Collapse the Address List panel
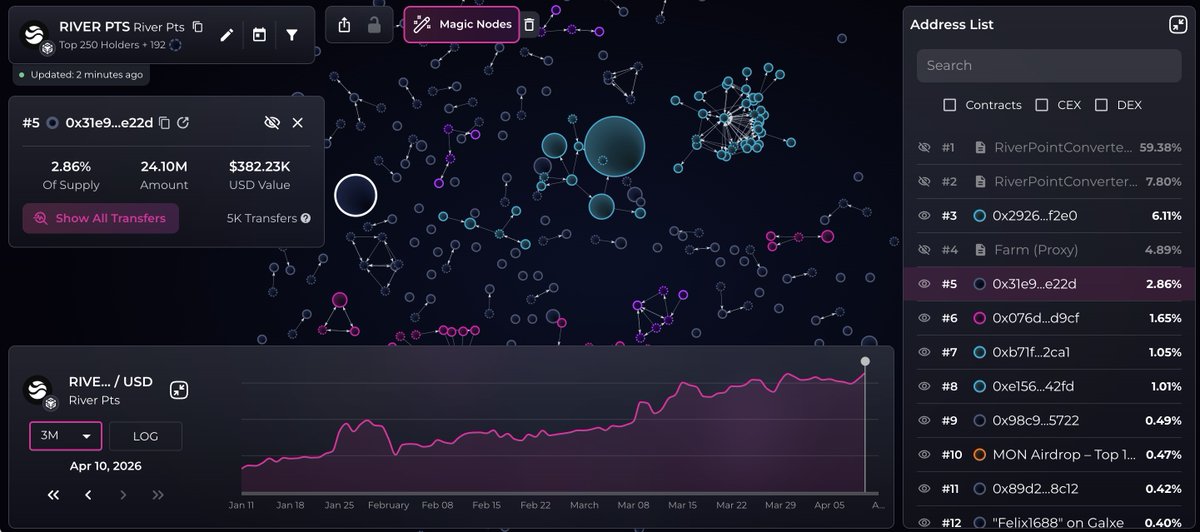 [1176, 25]
